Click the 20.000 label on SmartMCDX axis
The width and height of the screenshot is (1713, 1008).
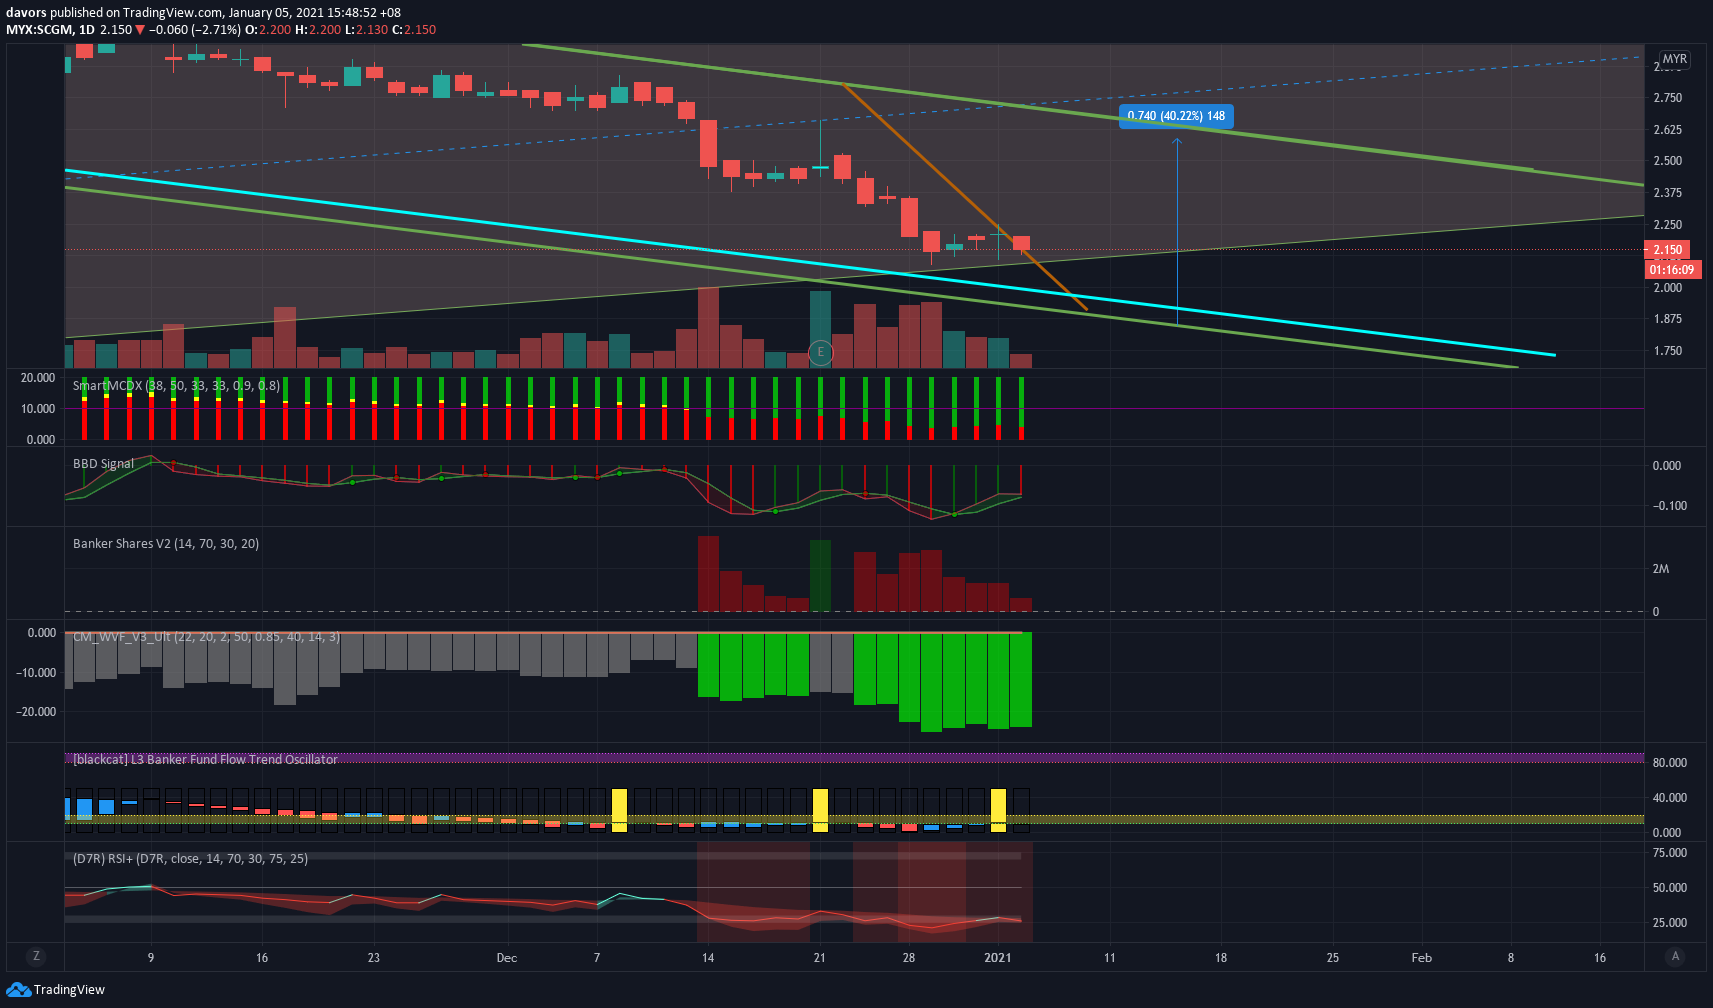pyautogui.click(x=38, y=378)
